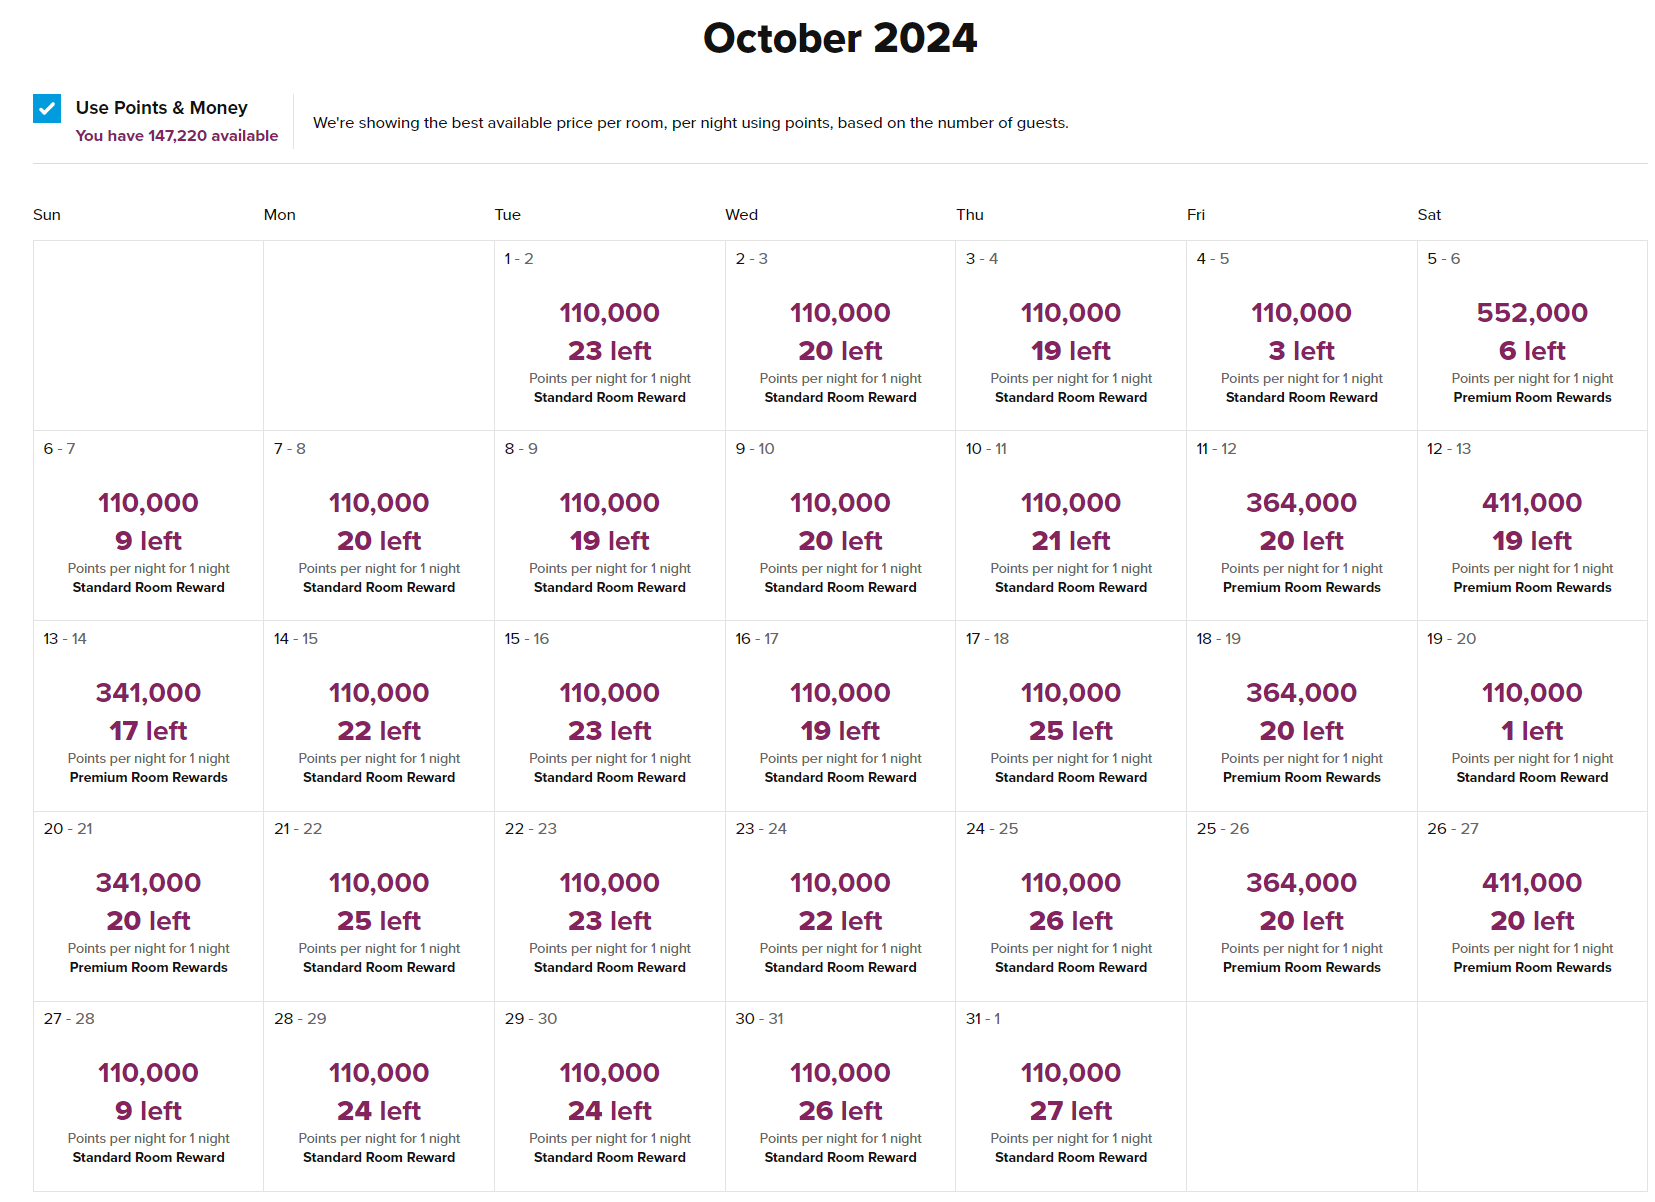Screen dimensions: 1655x1202
Task: Select the 24 - 25 night with 26 left
Action: point(1071,906)
